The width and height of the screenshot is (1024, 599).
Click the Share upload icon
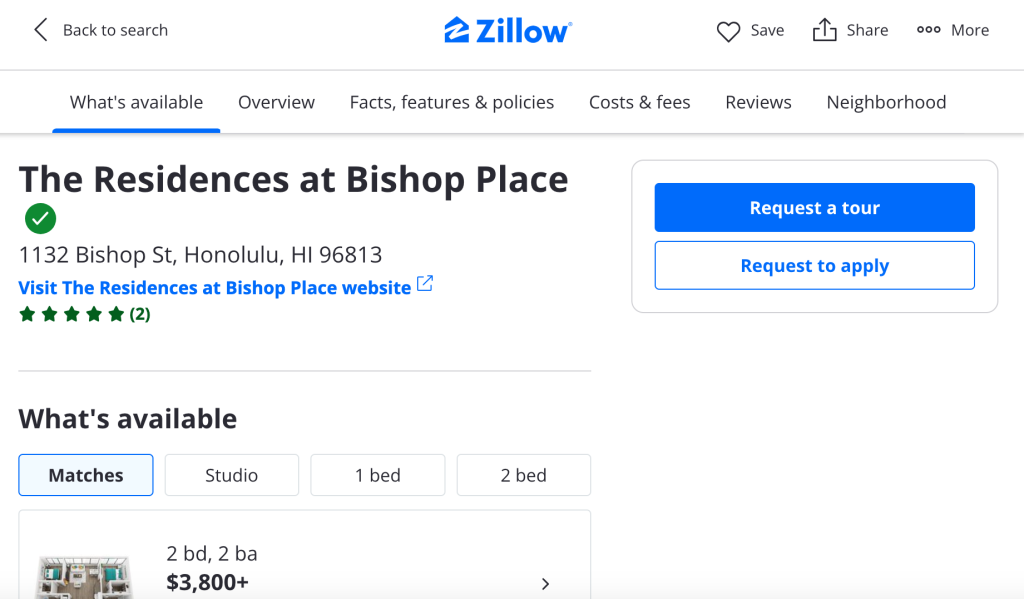coord(824,30)
